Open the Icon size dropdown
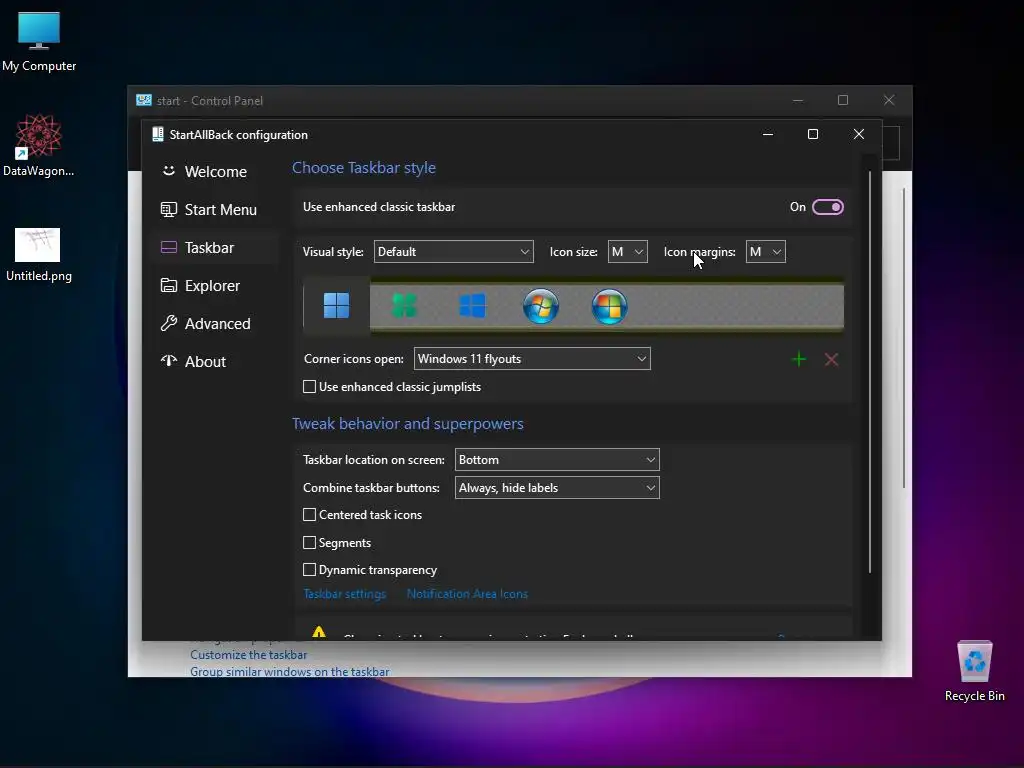The height and width of the screenshot is (768, 1024). pos(628,251)
